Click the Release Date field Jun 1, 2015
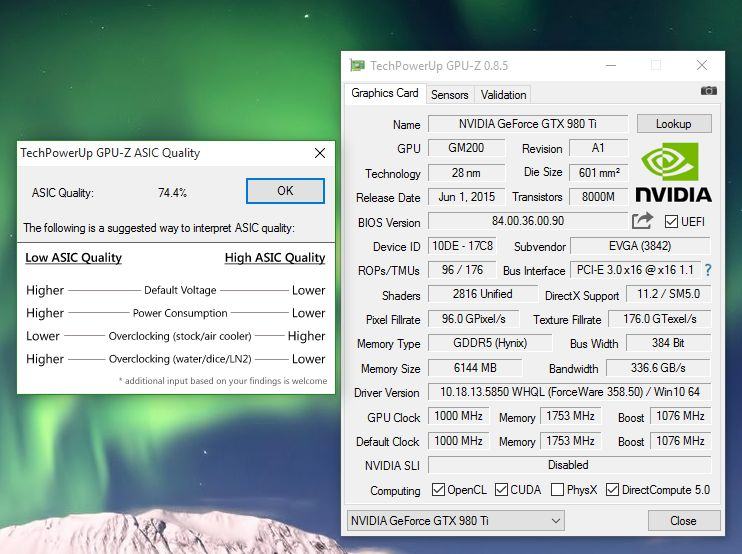This screenshot has height=554, width=742. point(467,197)
